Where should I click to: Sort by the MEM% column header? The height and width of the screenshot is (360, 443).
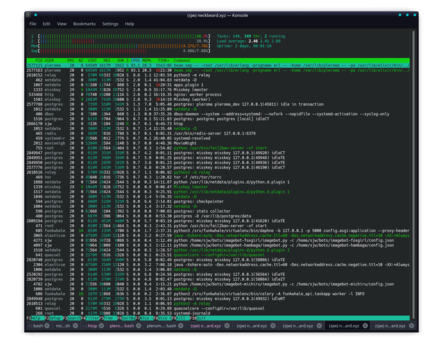coord(147,61)
